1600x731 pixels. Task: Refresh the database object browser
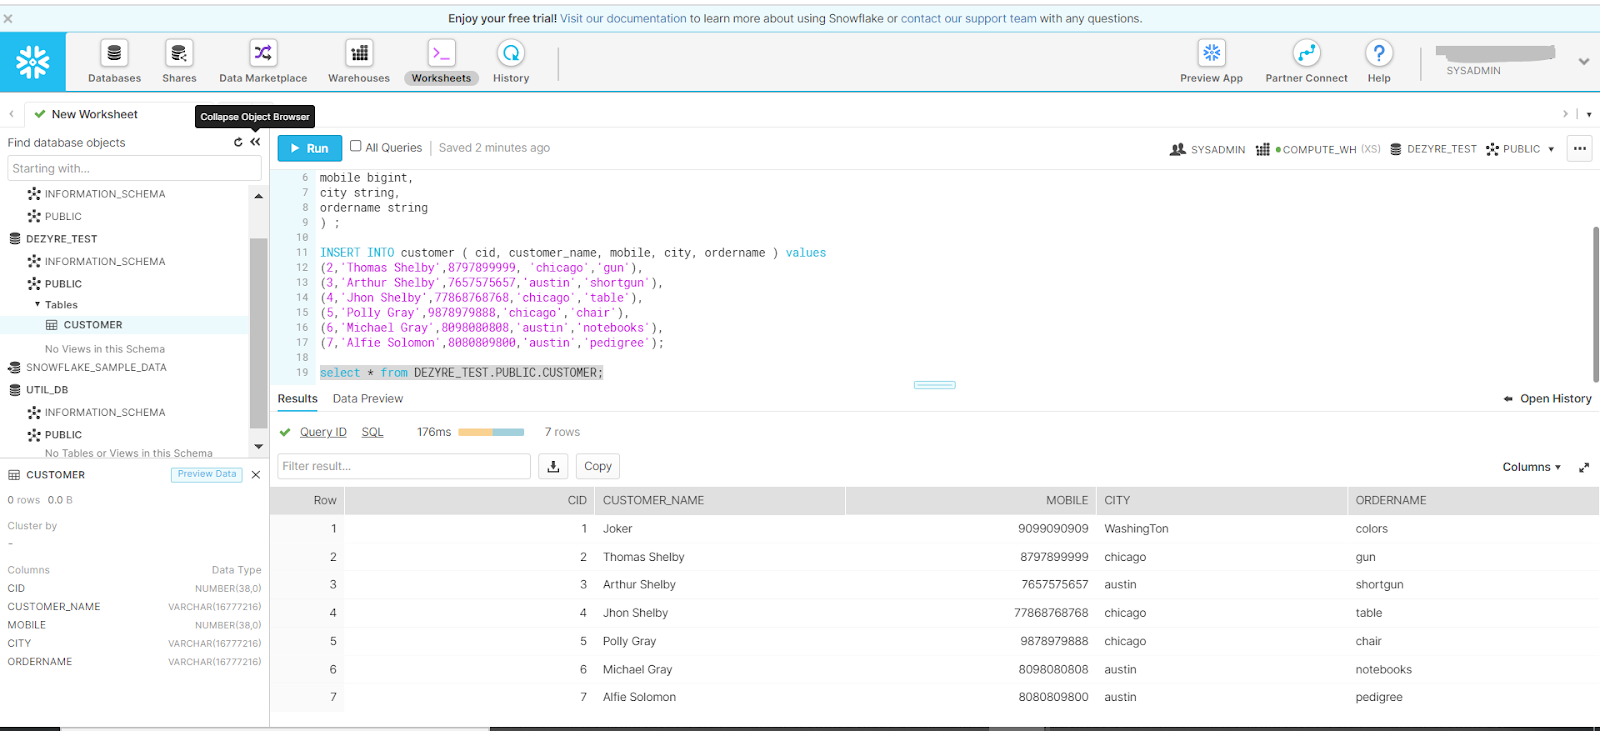(238, 142)
